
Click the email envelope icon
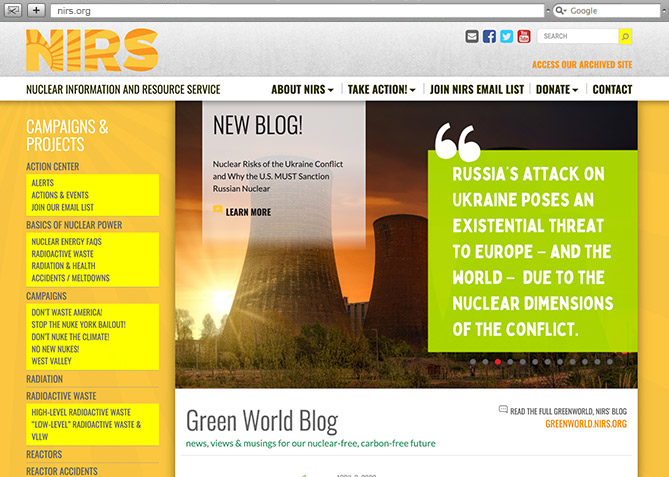click(x=471, y=36)
